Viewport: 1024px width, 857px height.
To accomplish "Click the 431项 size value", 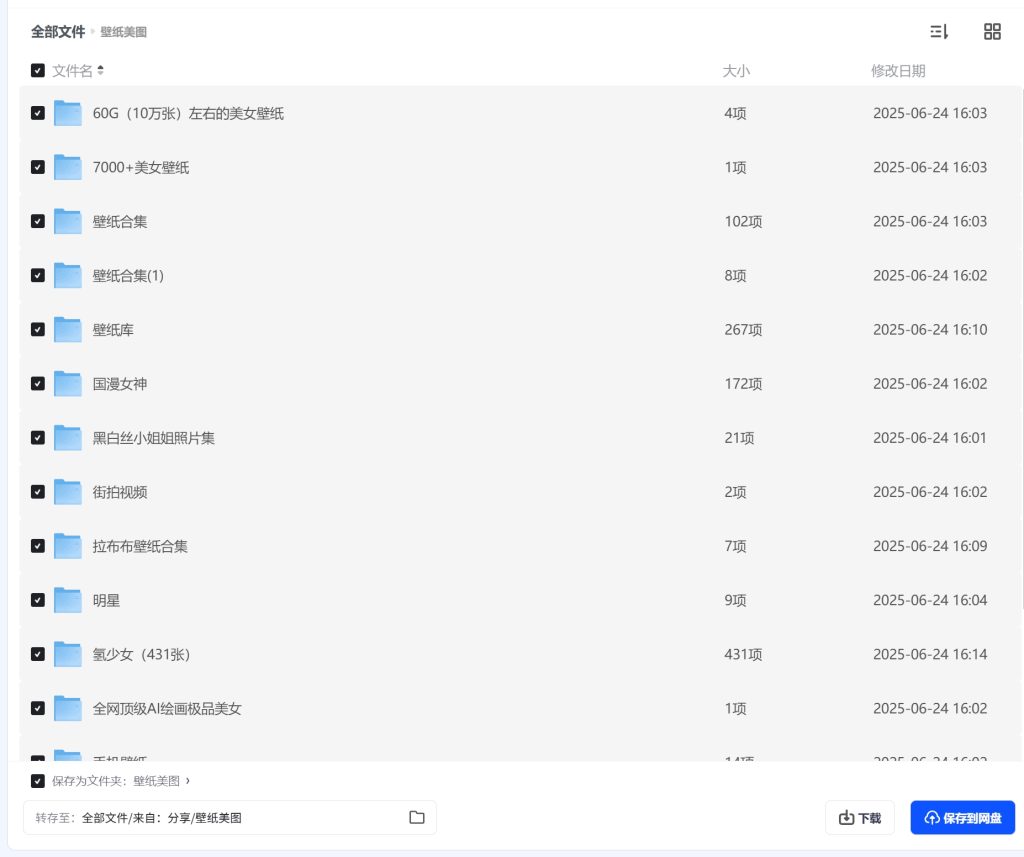I will click(743, 655).
